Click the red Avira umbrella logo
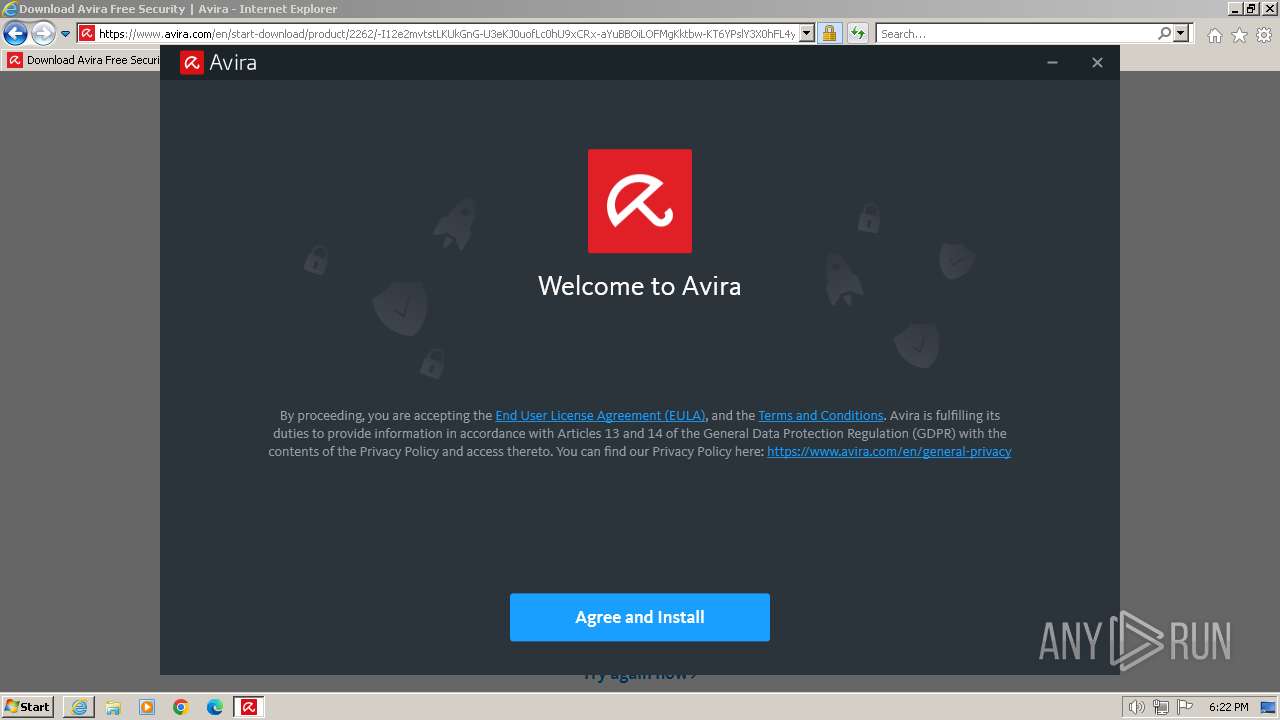 point(640,201)
